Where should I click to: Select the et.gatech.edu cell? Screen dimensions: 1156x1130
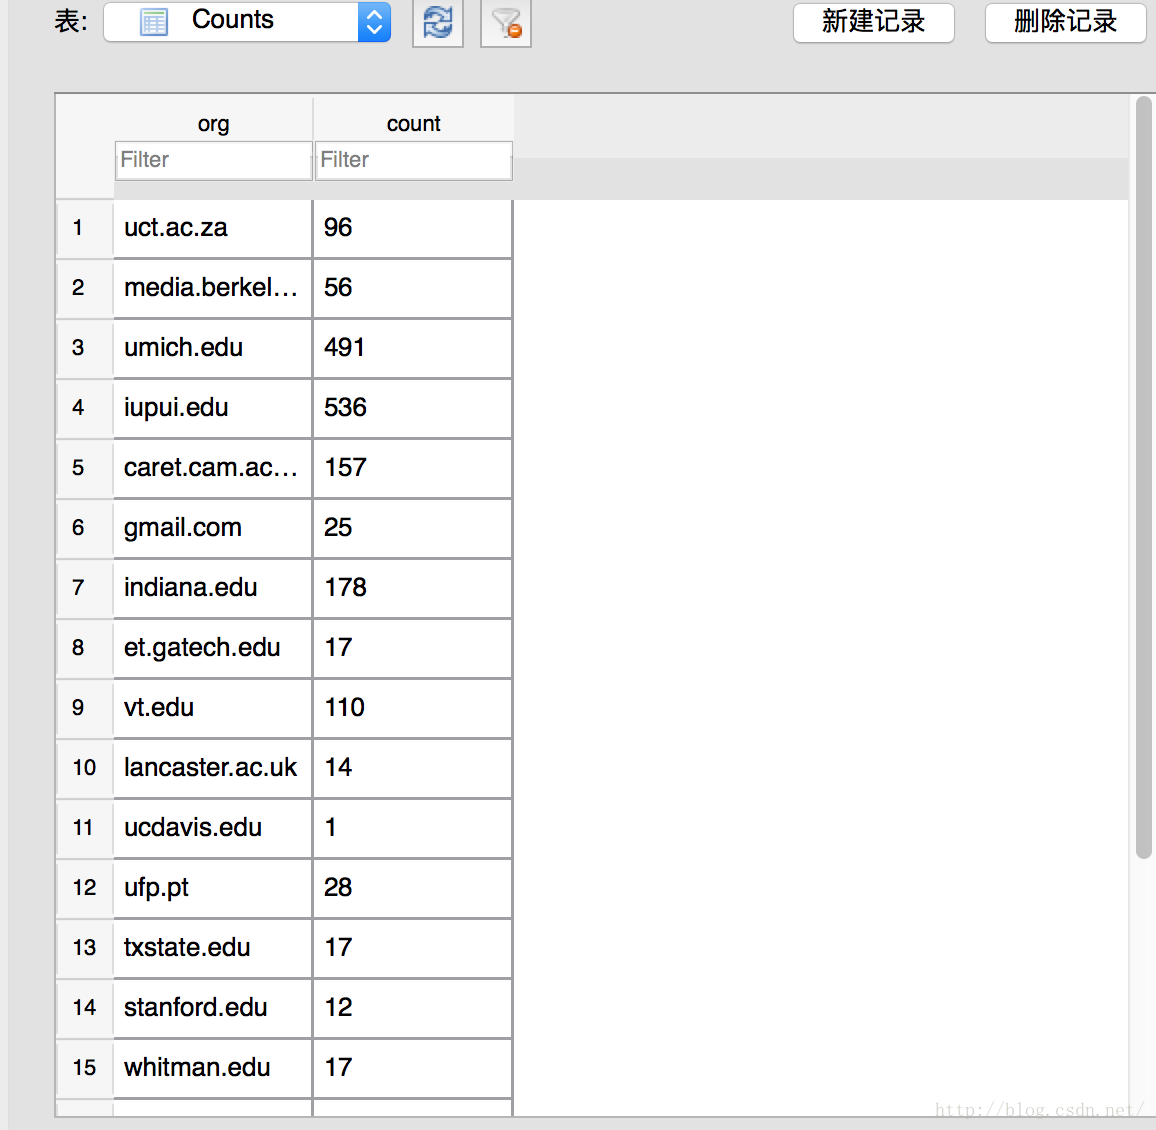pos(213,648)
